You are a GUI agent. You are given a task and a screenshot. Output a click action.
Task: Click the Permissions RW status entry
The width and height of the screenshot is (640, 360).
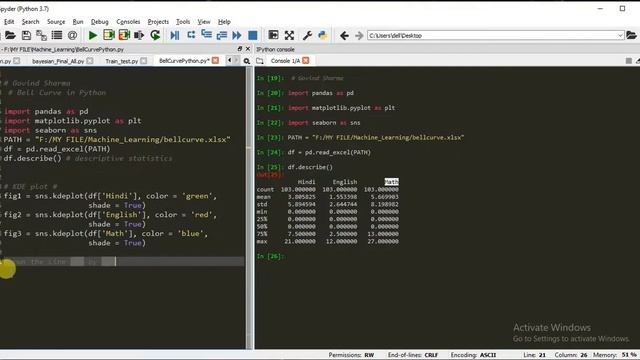[351, 355]
